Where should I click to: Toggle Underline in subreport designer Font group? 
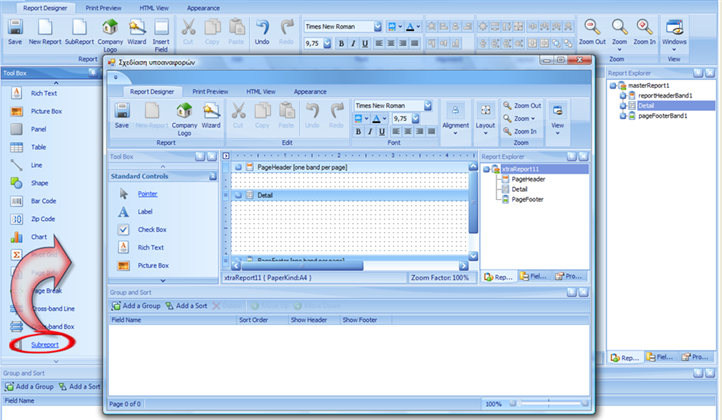click(382, 132)
